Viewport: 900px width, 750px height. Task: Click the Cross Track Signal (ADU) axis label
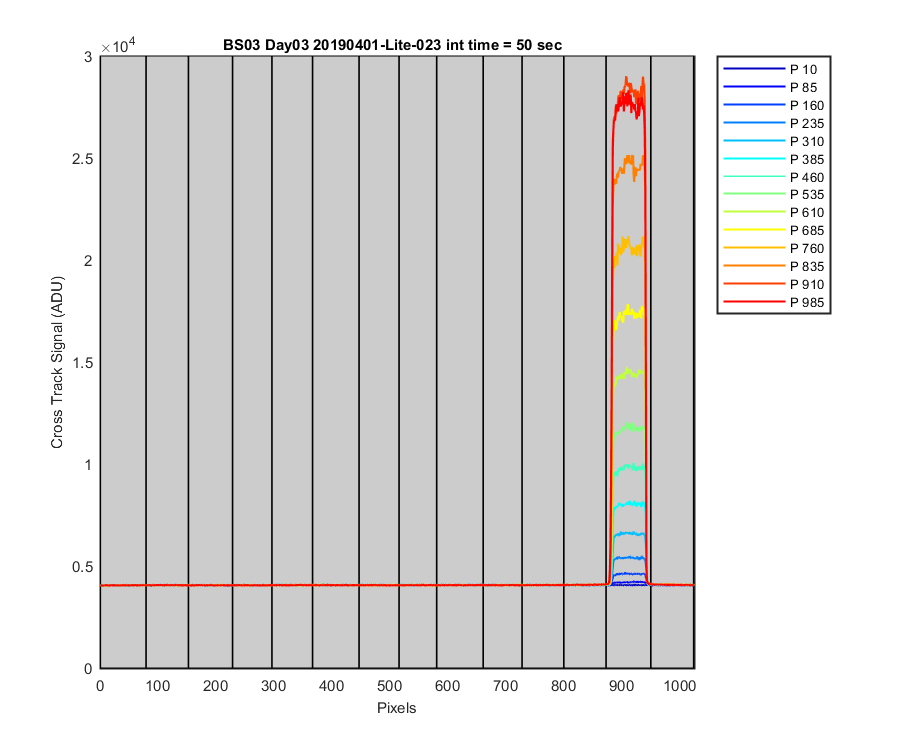pos(57,362)
